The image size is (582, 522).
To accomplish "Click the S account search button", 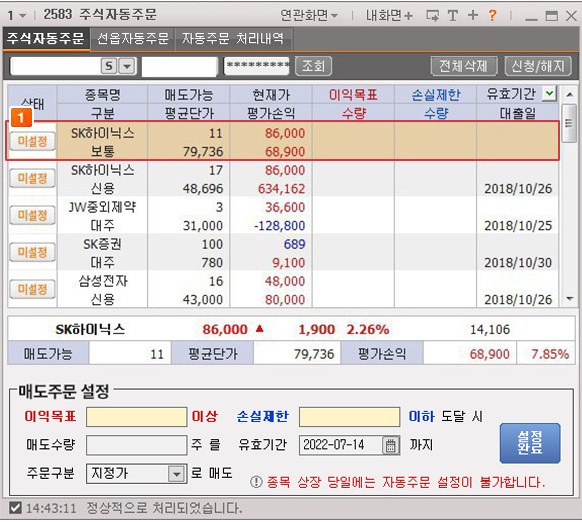I will [x=109, y=66].
